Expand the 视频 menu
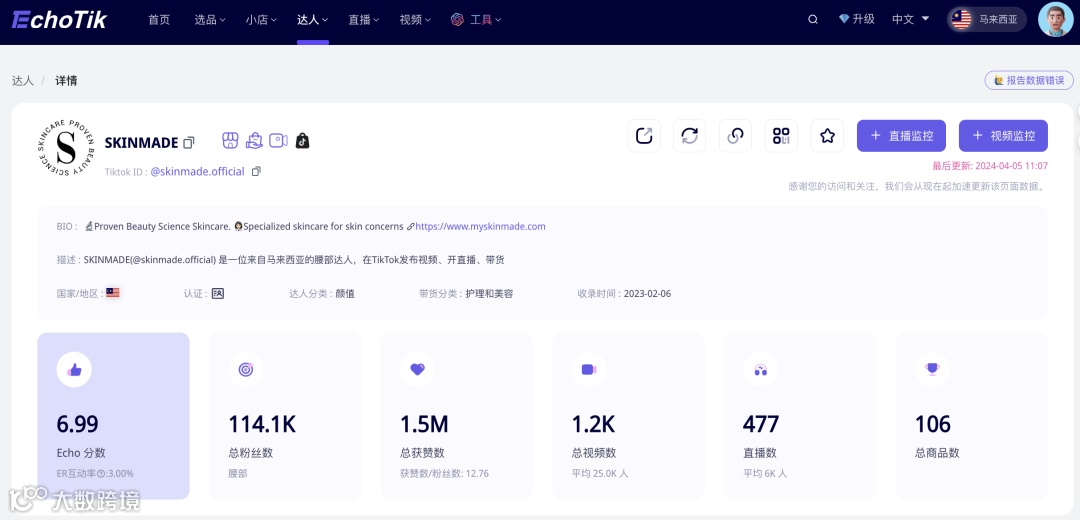This screenshot has width=1080, height=520. (415, 20)
